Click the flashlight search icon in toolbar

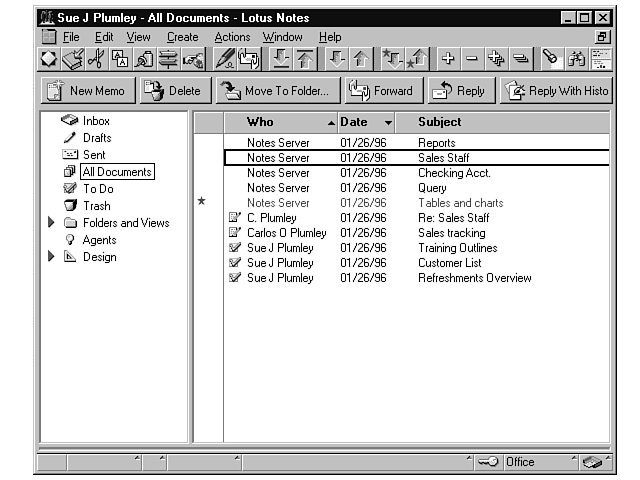point(551,60)
